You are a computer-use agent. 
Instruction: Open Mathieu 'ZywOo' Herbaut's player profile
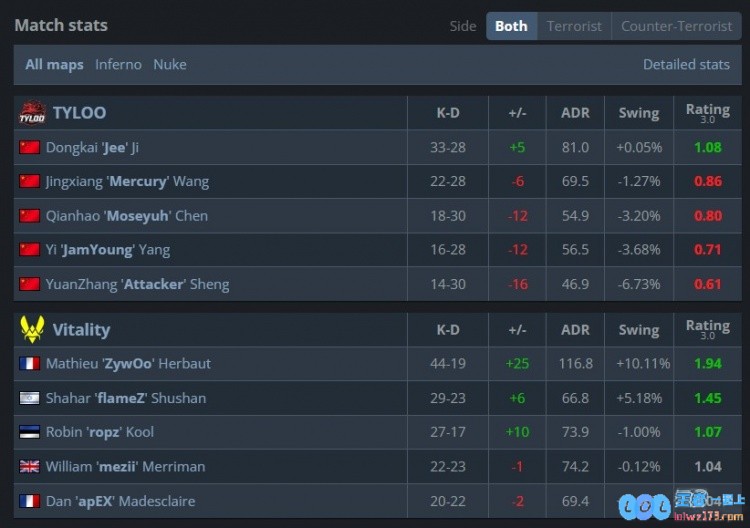(128, 363)
